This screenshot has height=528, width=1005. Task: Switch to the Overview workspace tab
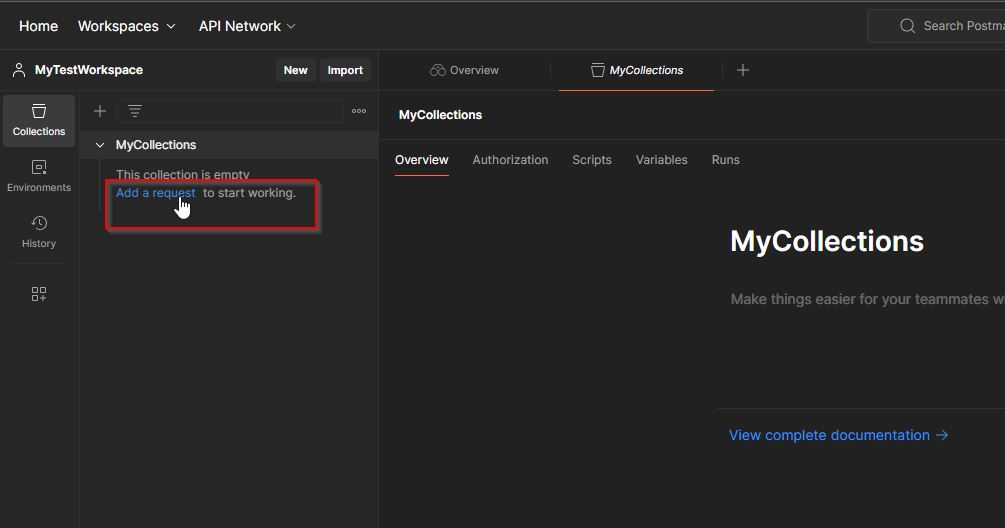point(464,70)
